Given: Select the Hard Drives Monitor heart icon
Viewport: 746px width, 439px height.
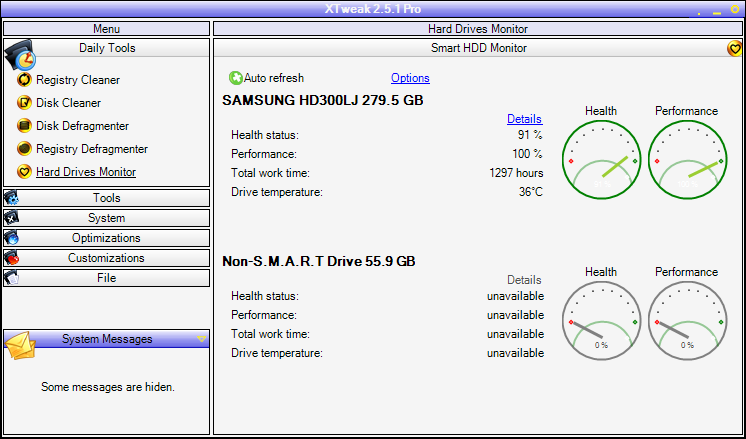Looking at the screenshot, I should click(x=24, y=172).
